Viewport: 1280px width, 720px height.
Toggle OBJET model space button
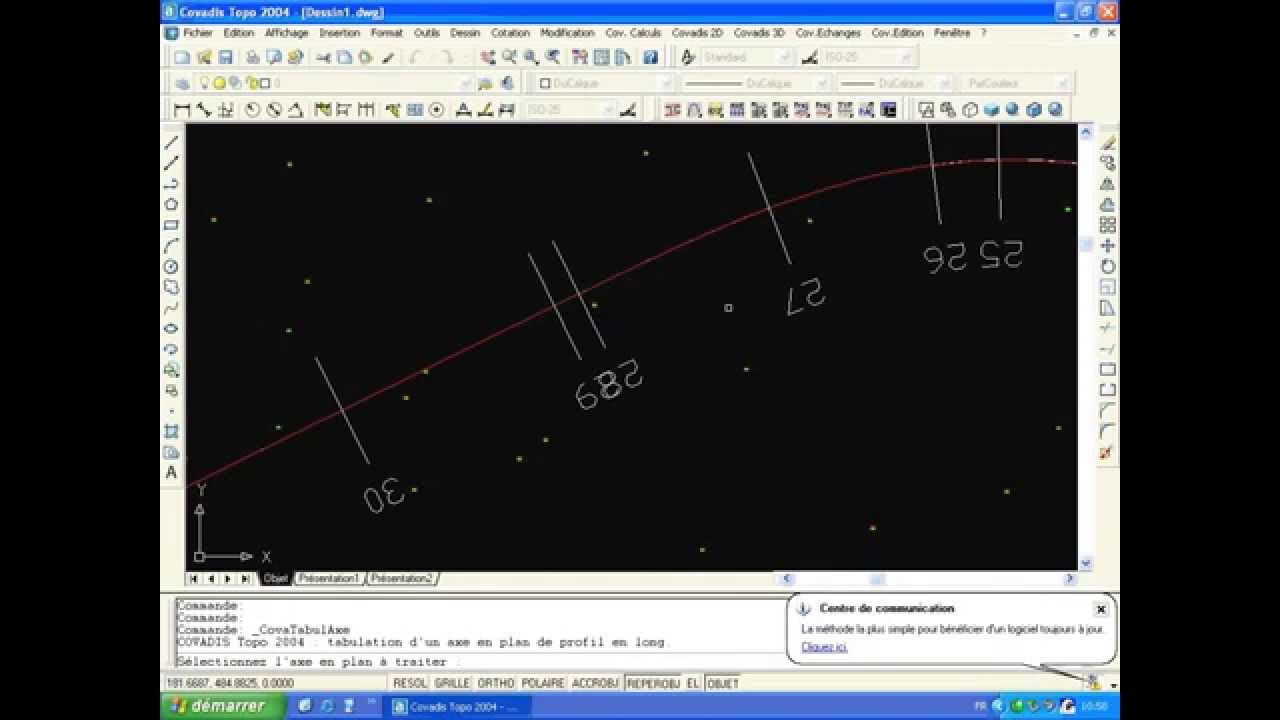pyautogui.click(x=723, y=683)
